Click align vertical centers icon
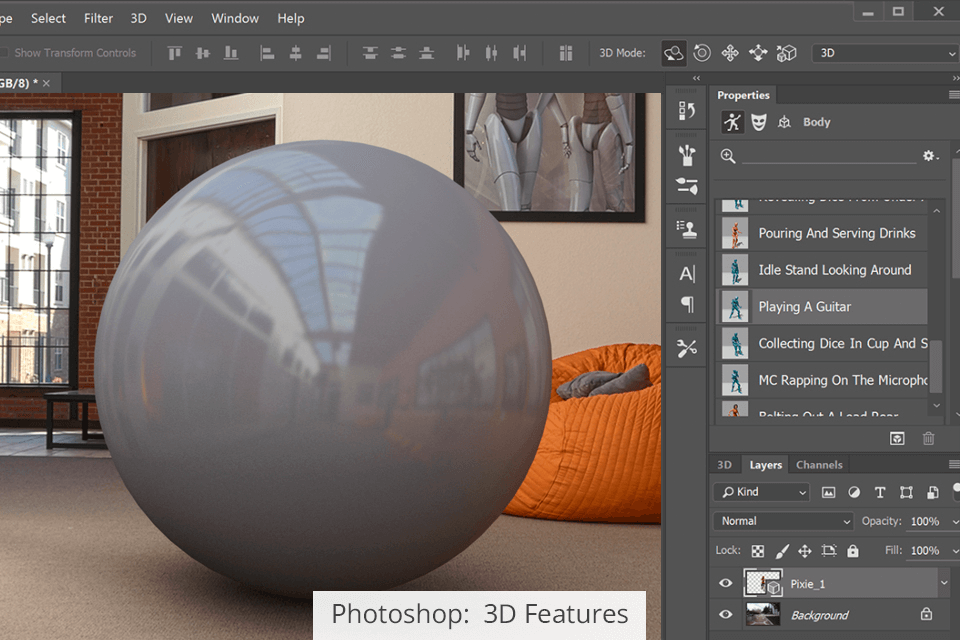Screen dimensions: 960x640 coord(203,53)
